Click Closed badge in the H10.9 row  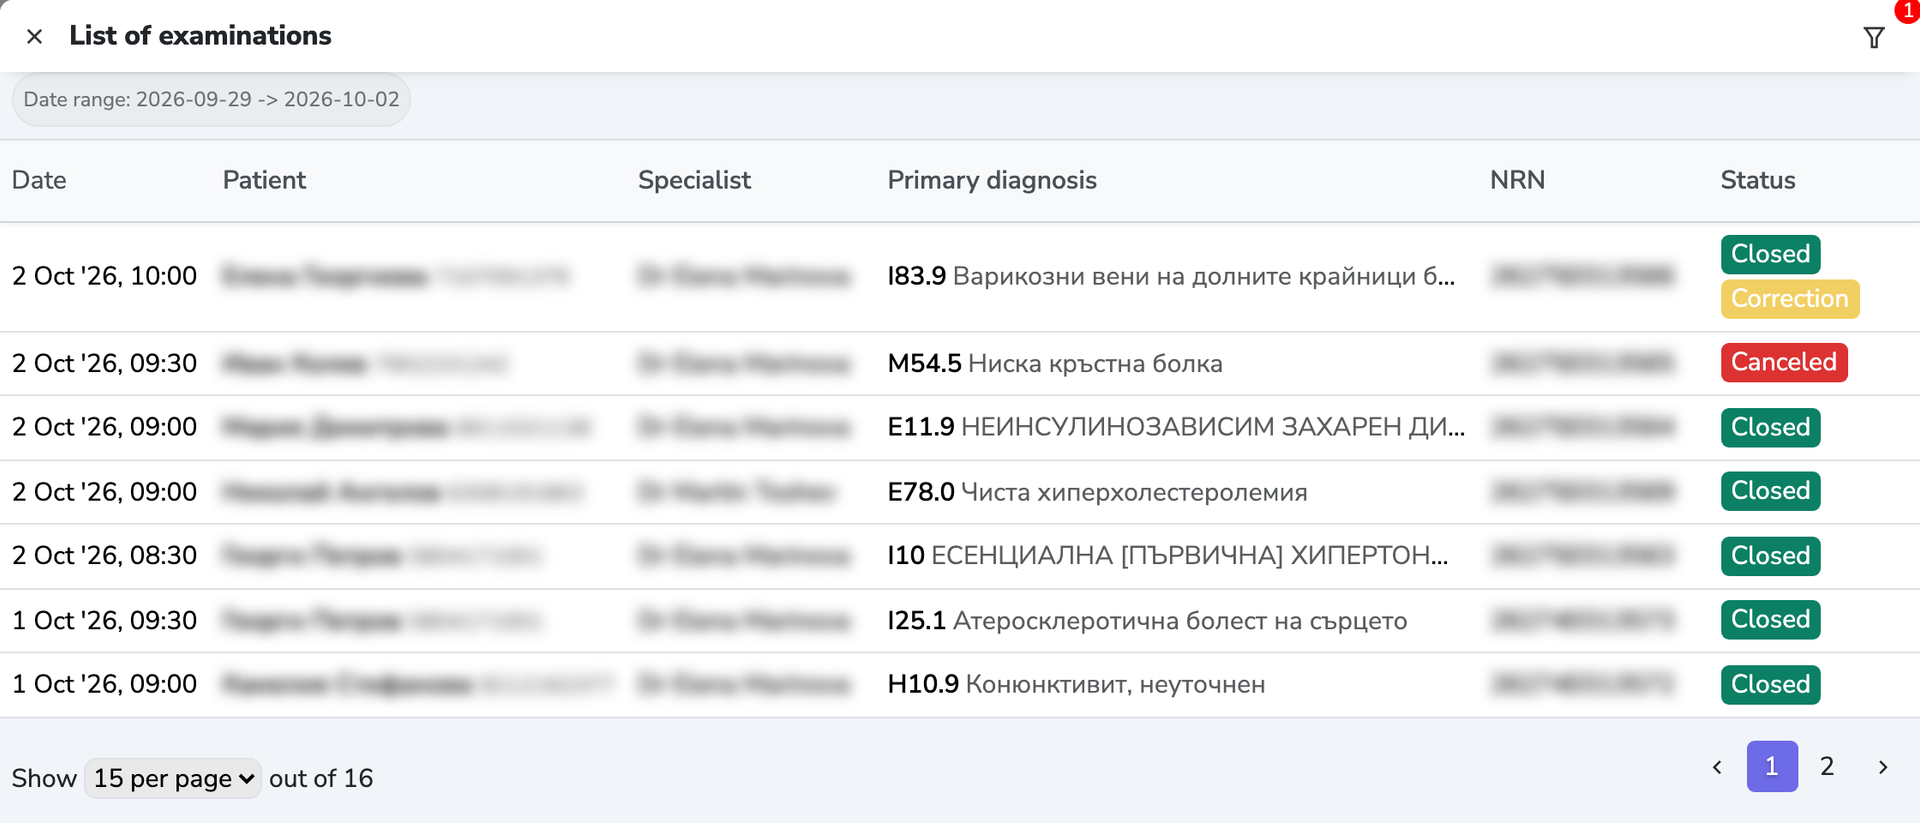1770,685
